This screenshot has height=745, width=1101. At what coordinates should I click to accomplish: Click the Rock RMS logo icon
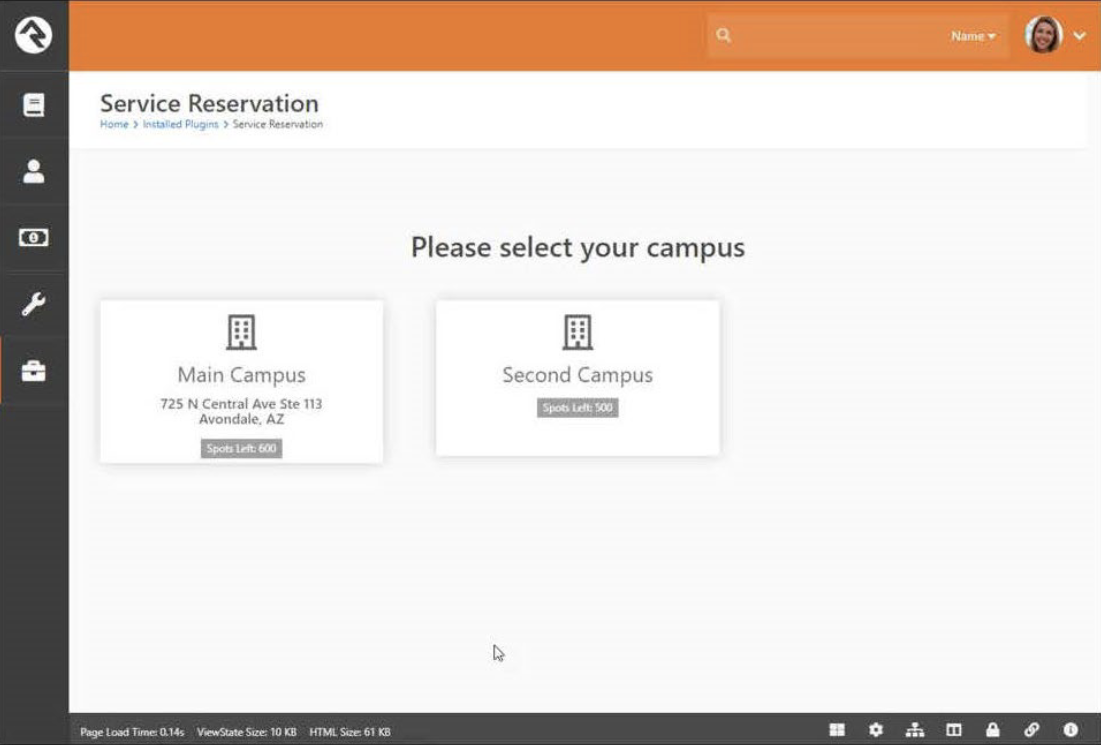[33, 35]
